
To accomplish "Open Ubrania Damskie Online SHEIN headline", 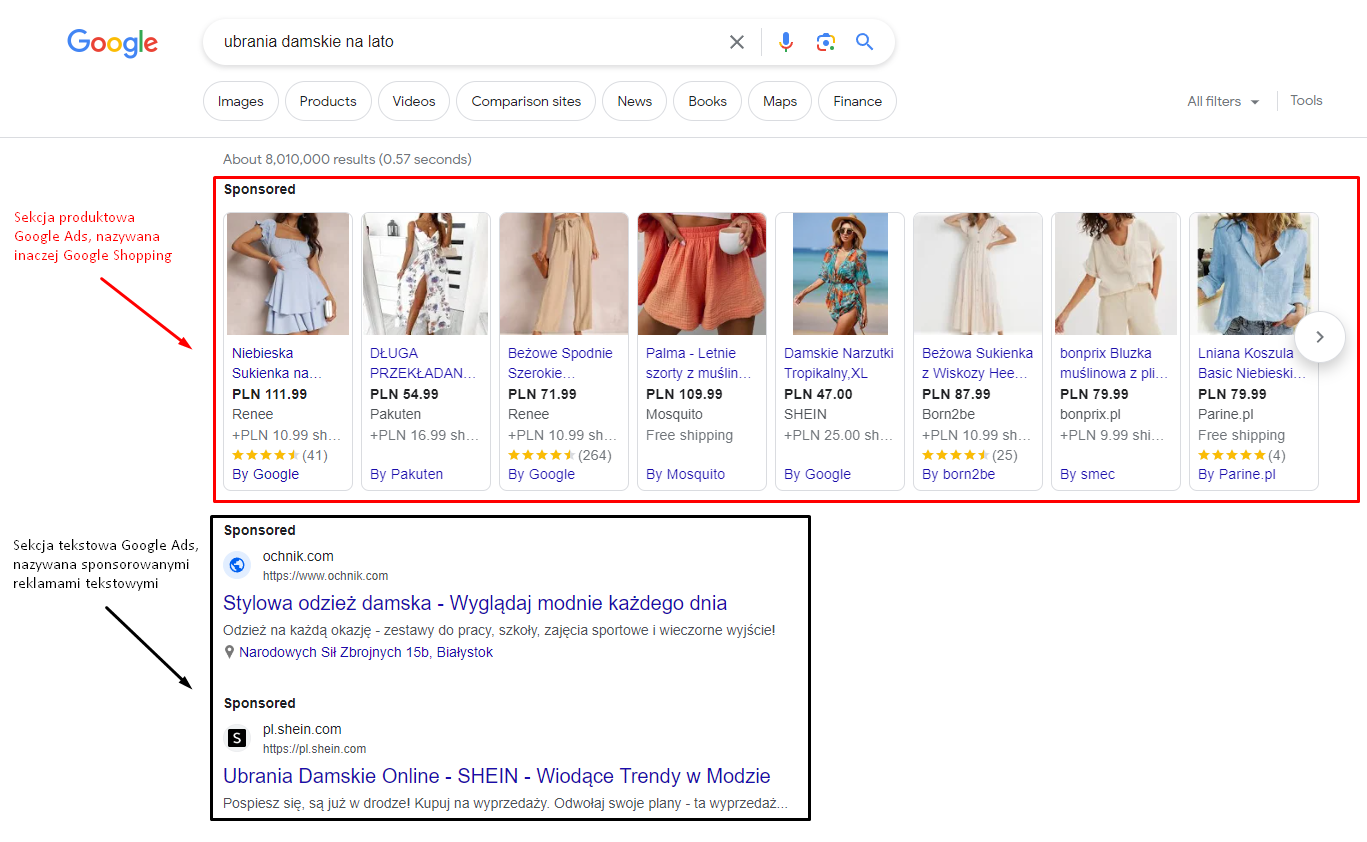I will point(497,776).
